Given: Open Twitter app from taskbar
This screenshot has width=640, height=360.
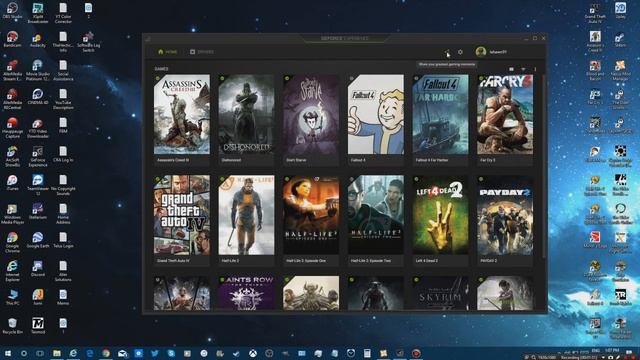Looking at the screenshot, I should point(155,353).
